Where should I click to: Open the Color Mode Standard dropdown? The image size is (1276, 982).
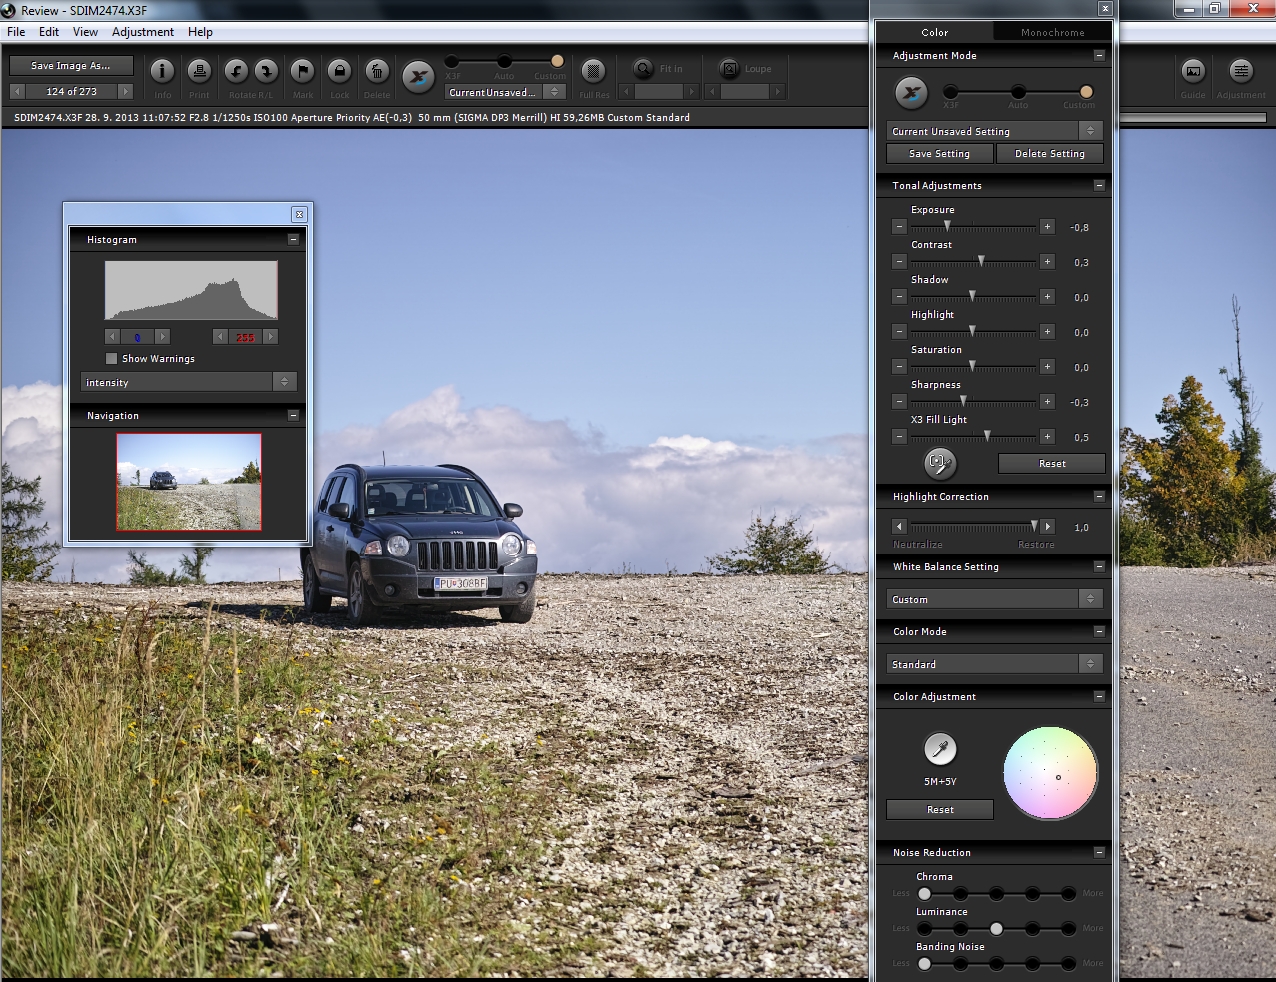pos(994,664)
